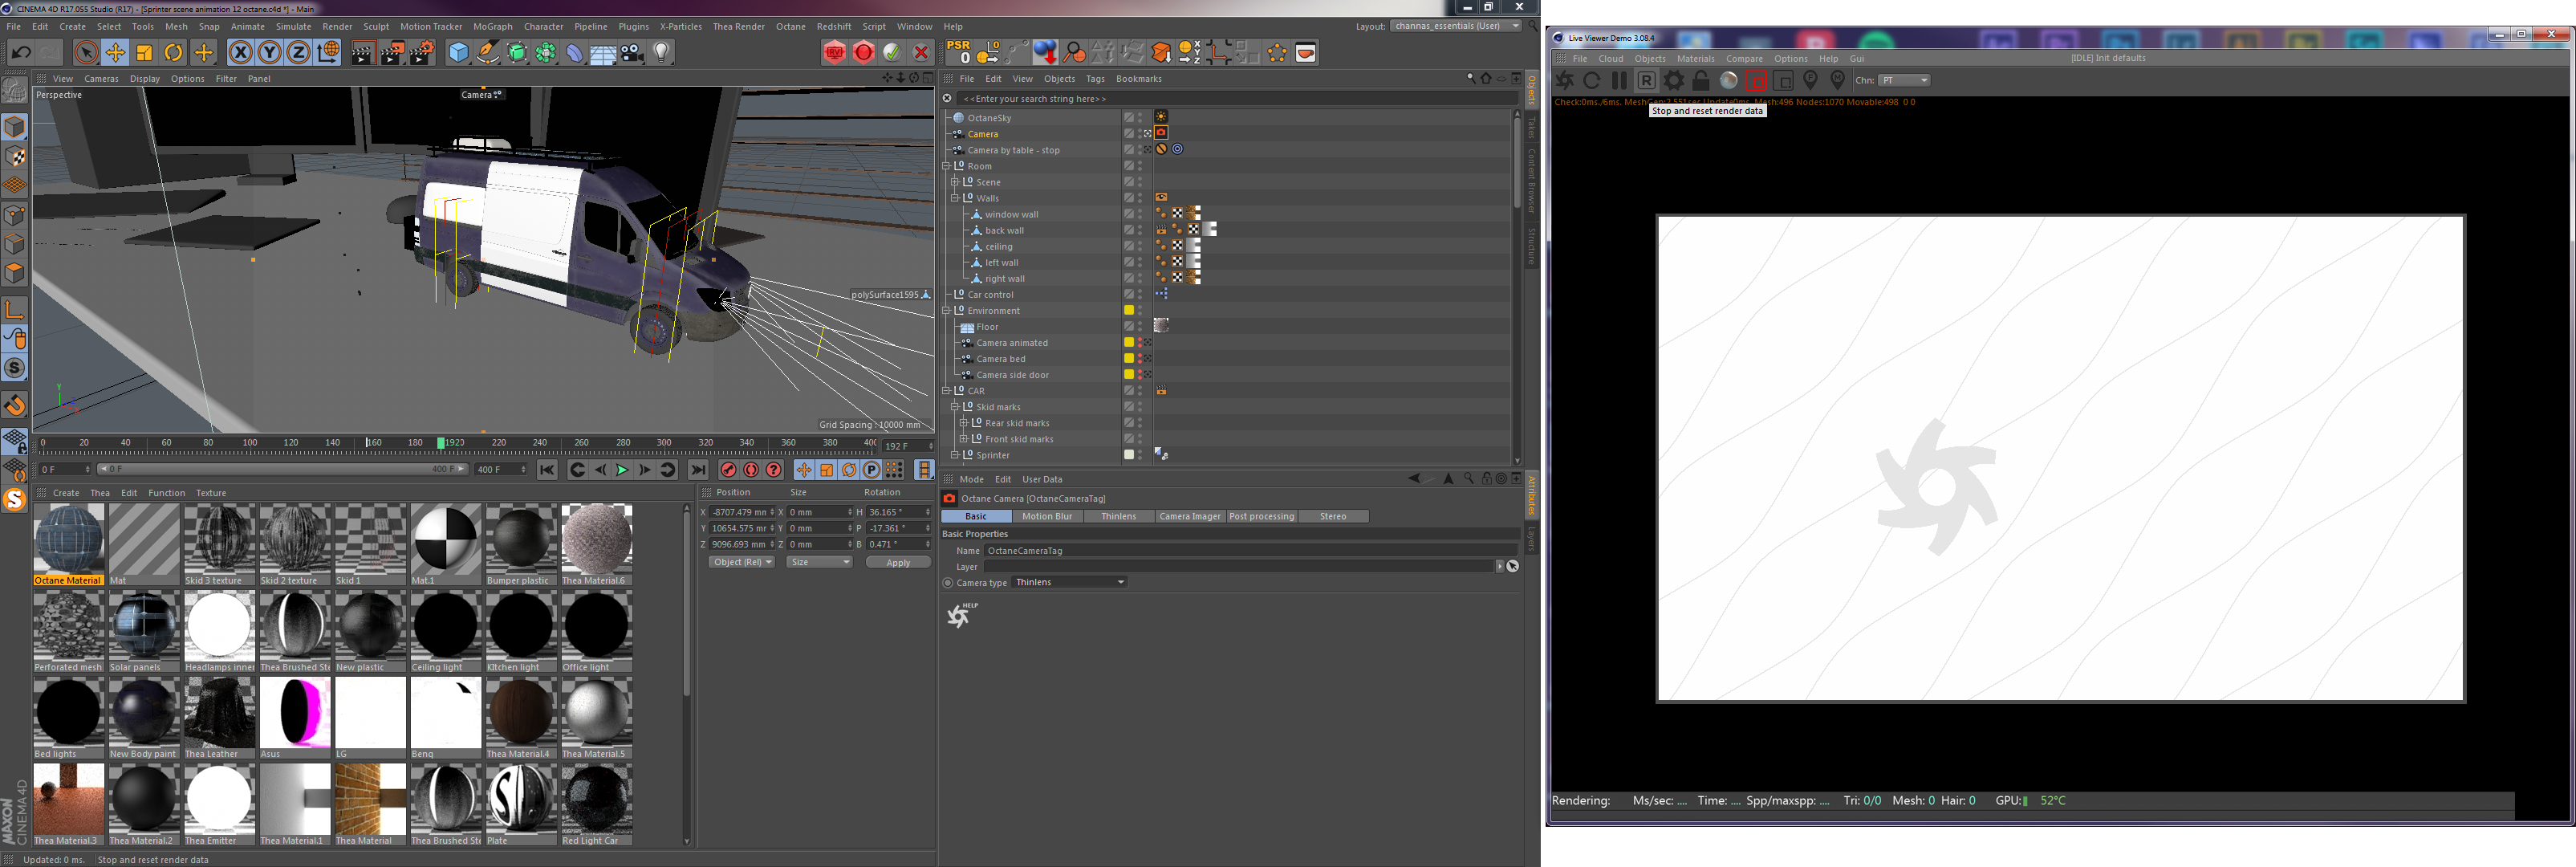2576x867 pixels.
Task: Add a light object from toolbar
Action: [x=662, y=52]
